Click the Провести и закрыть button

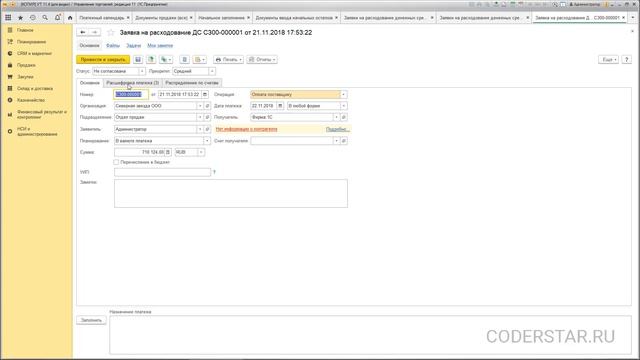(x=103, y=60)
